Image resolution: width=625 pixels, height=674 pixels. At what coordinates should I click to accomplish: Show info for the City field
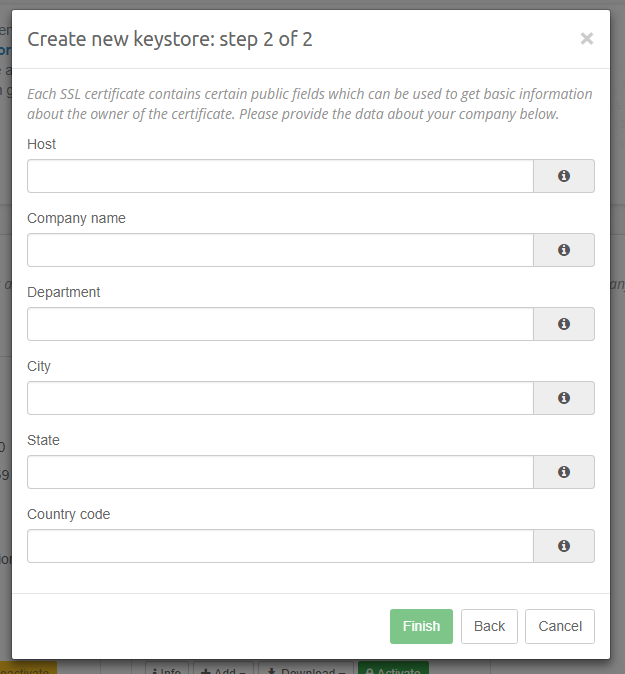[564, 398]
